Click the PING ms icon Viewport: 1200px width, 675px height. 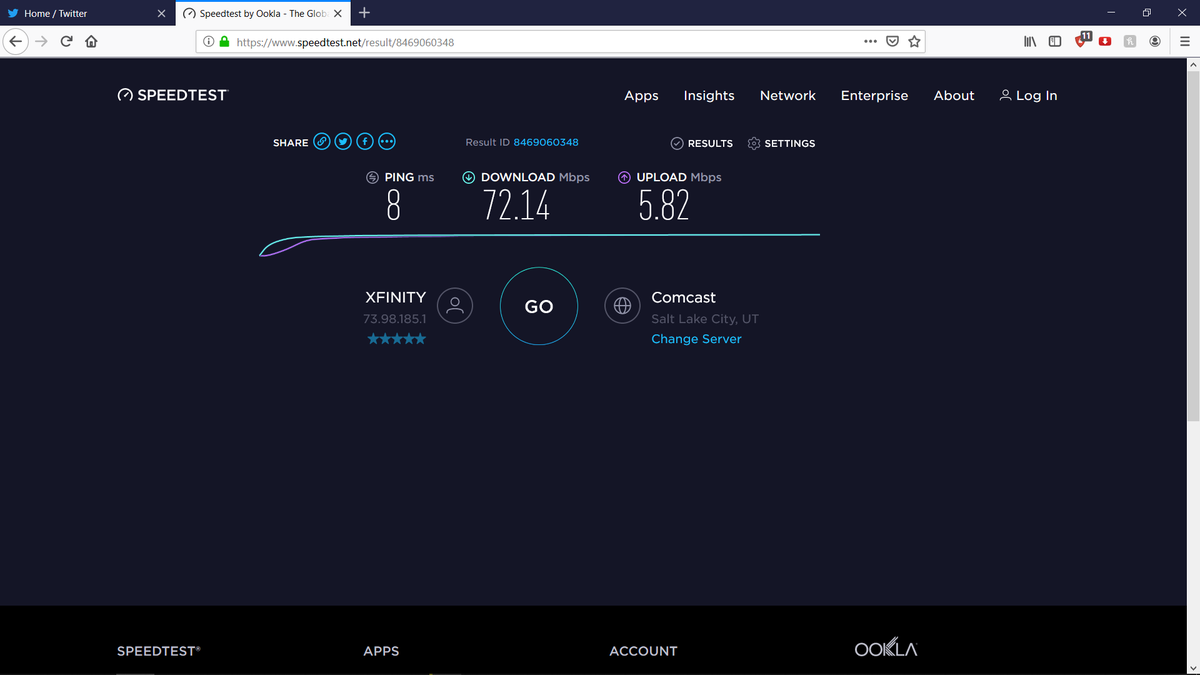(x=372, y=177)
